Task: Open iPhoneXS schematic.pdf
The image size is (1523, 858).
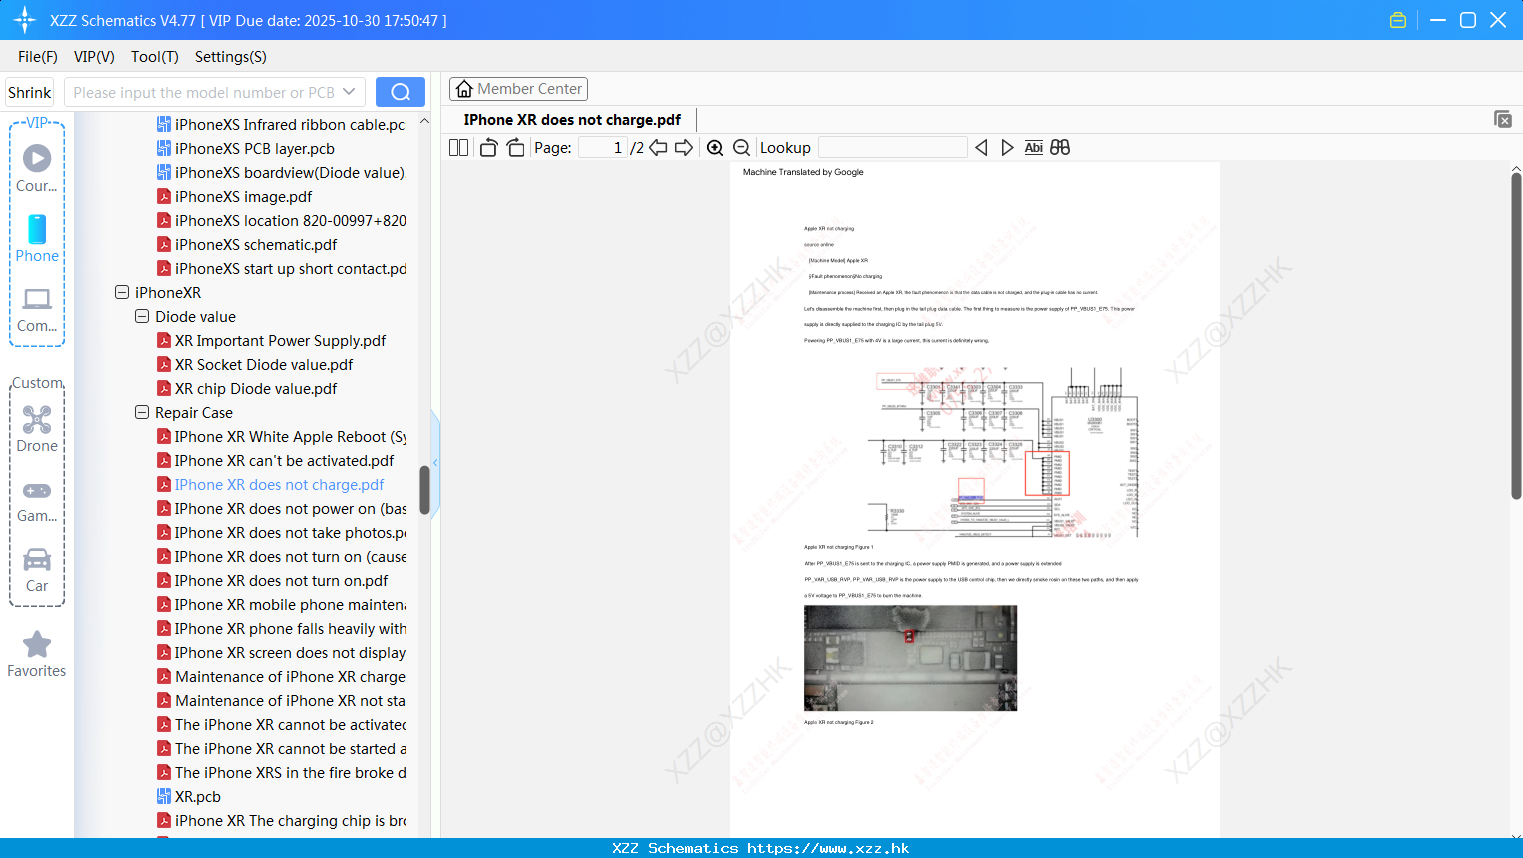Action: (247, 244)
